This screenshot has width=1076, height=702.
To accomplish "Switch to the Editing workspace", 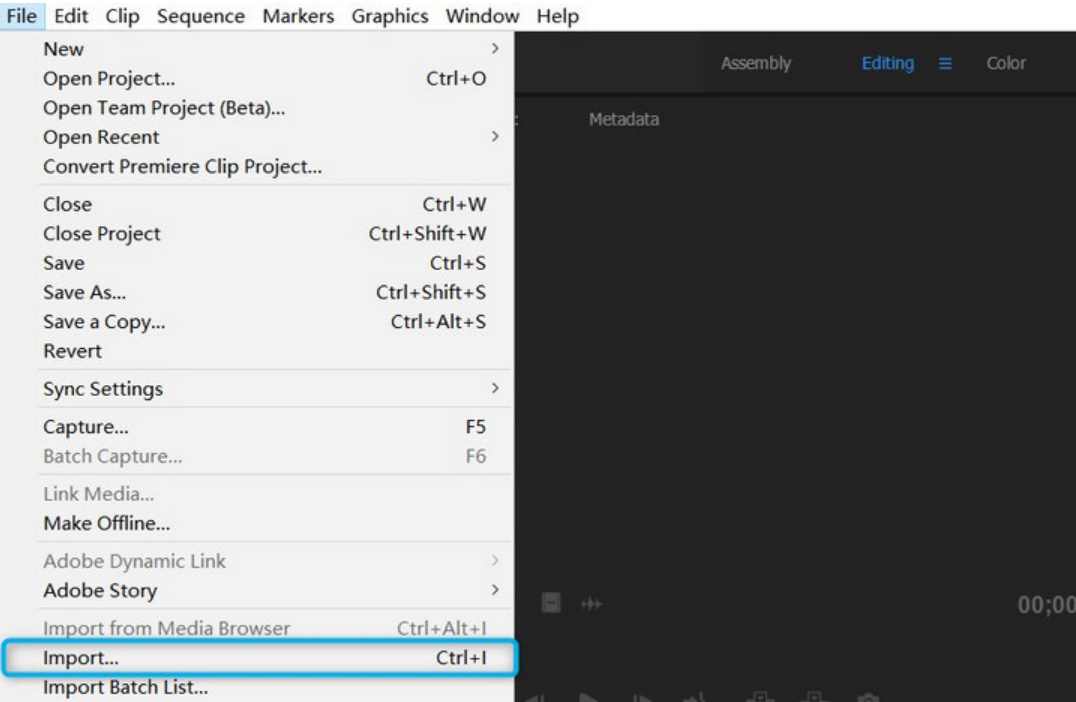I will pos(887,63).
